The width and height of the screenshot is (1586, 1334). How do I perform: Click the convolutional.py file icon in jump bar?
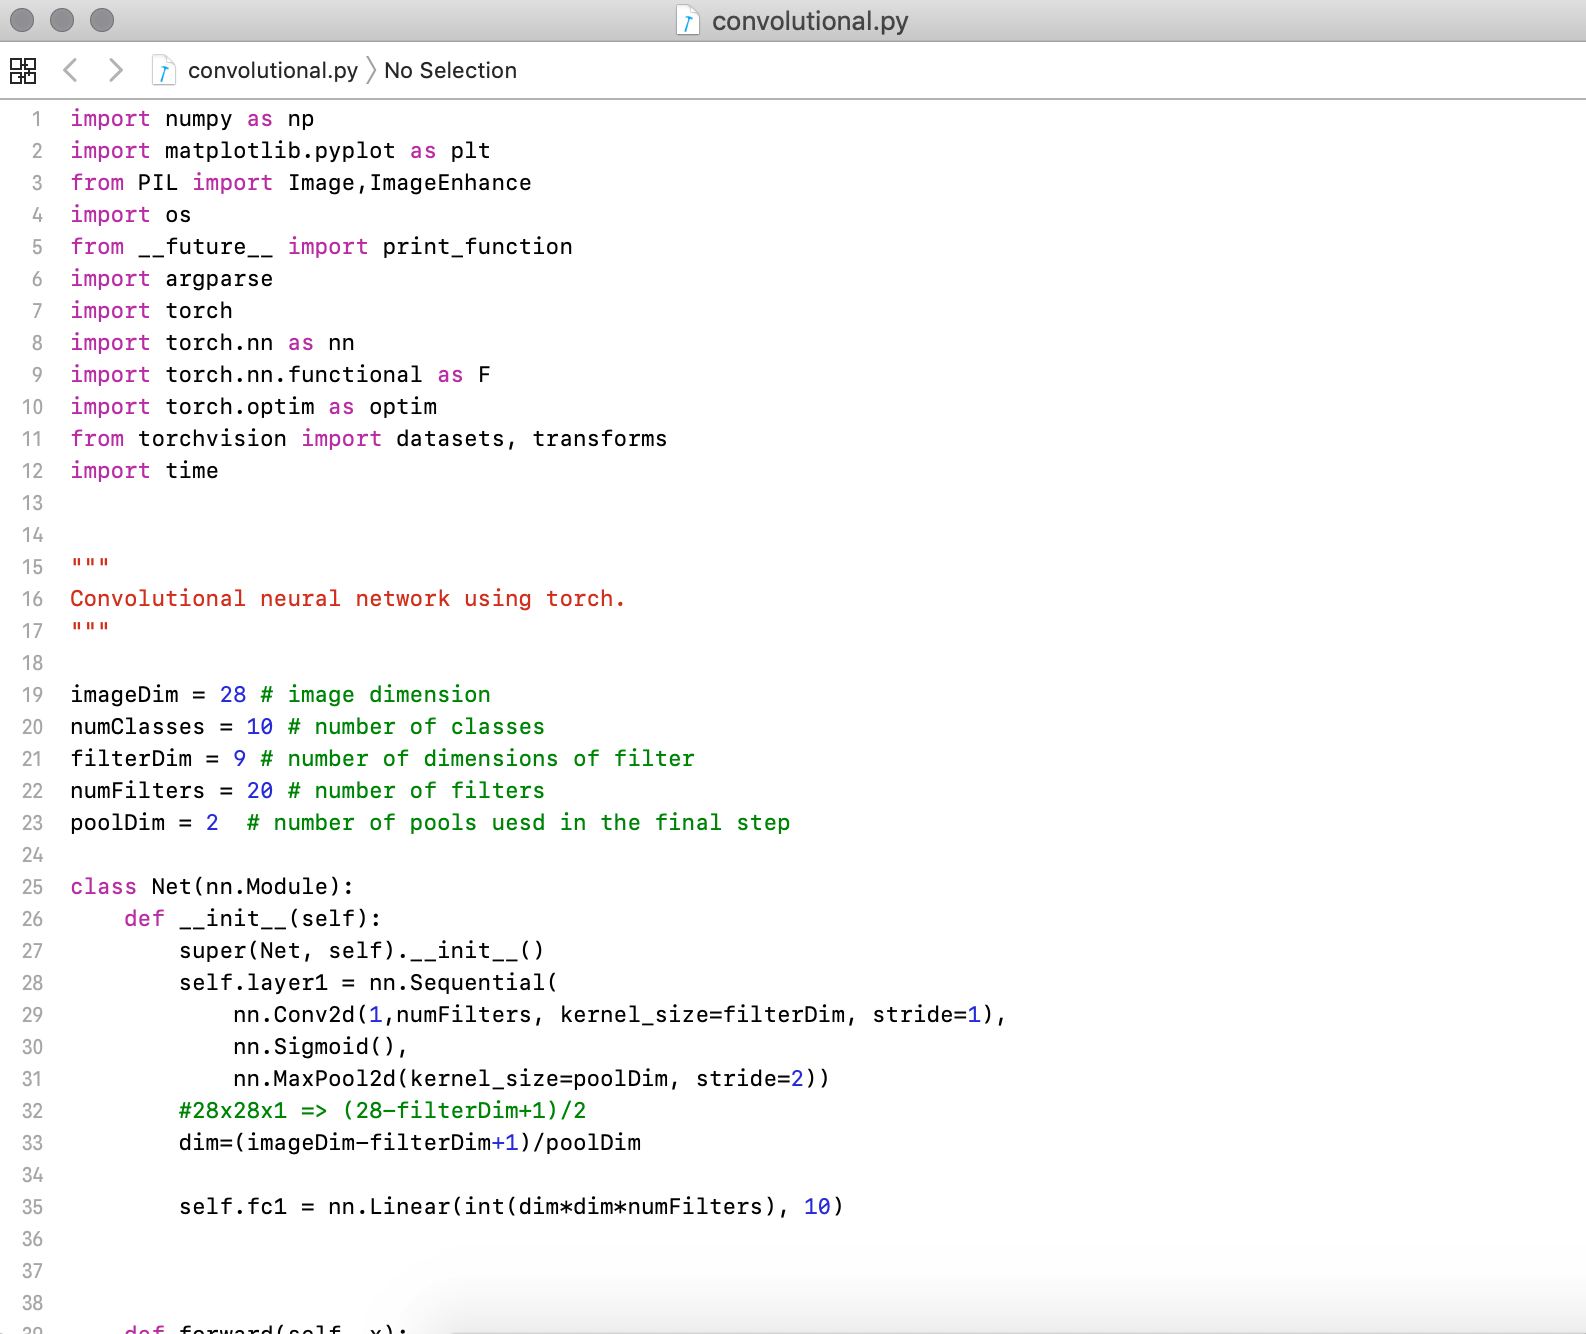pos(163,70)
